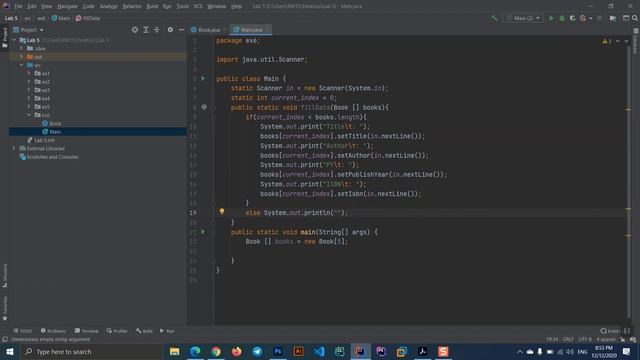This screenshot has height=360, width=640.
Task: Open the Problems tool window
Action: point(53,331)
